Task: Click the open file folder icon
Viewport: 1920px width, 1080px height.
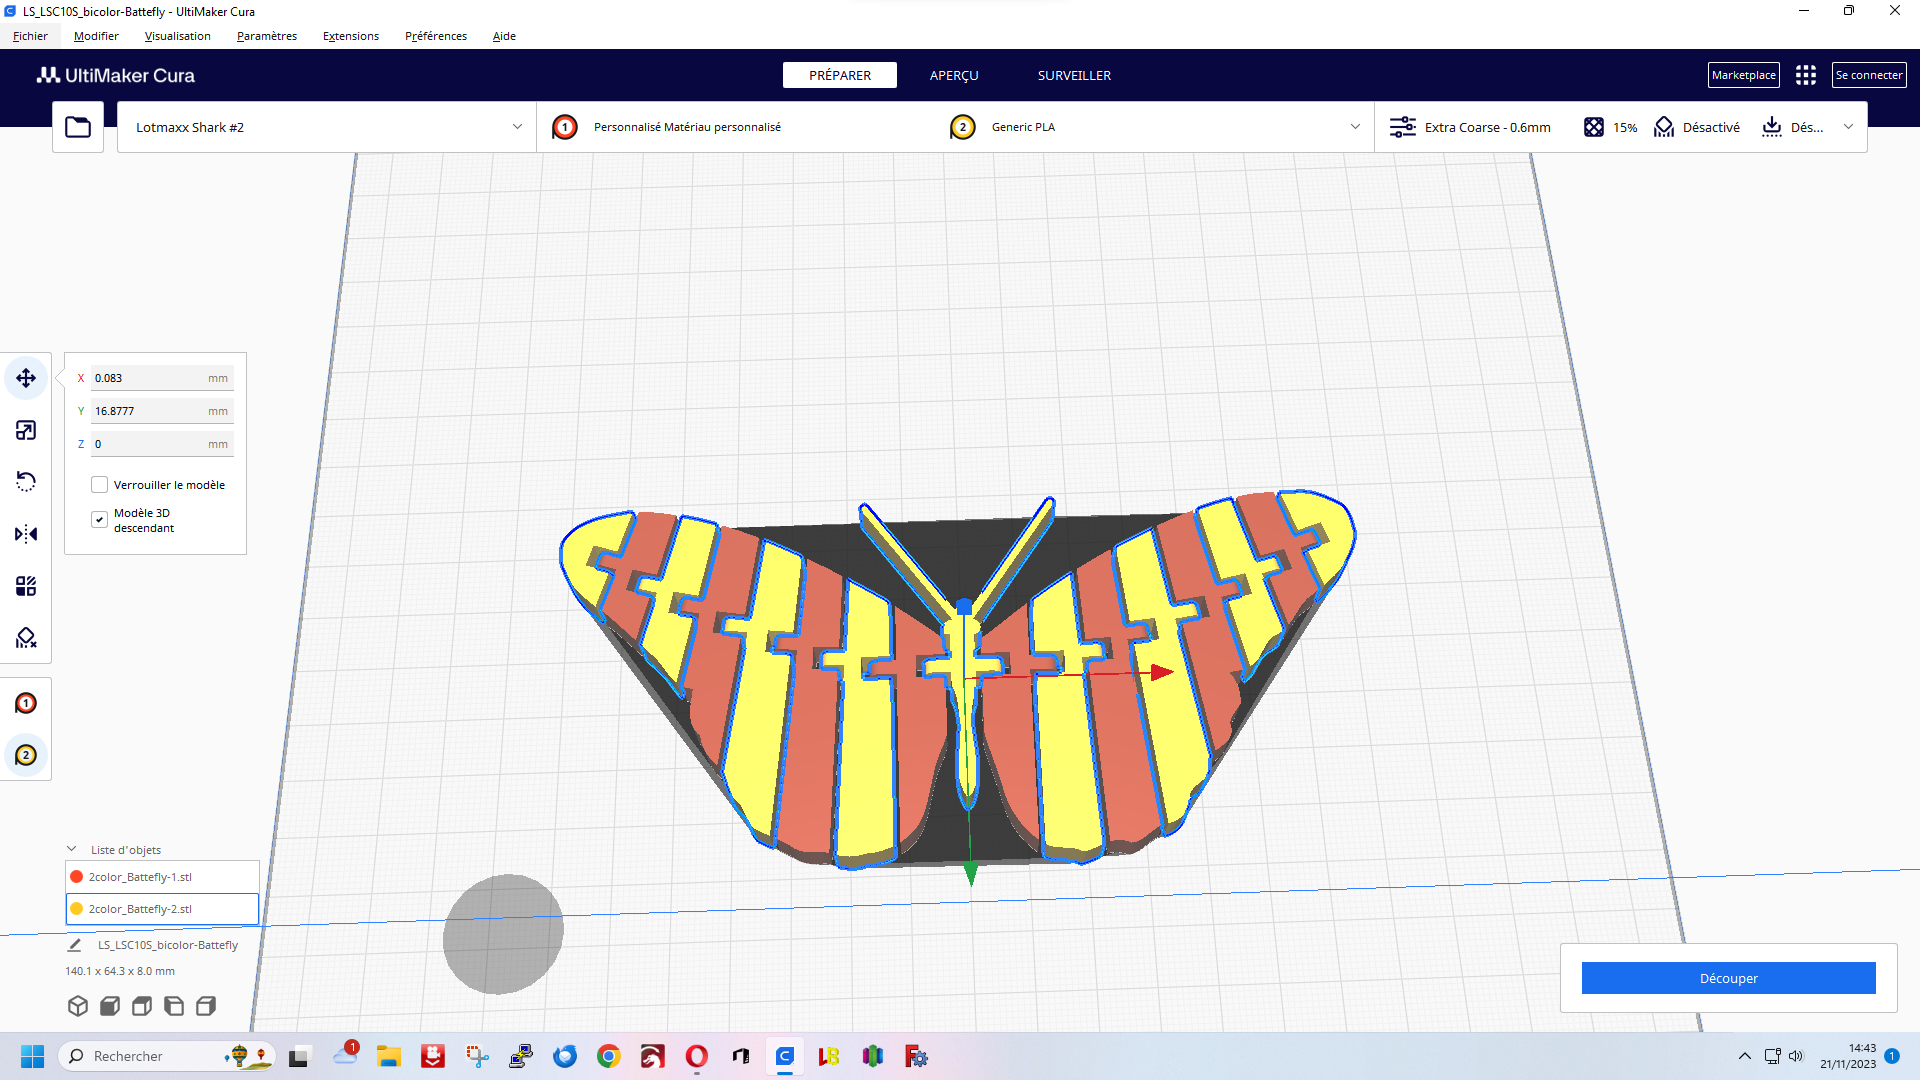Action: tap(78, 127)
